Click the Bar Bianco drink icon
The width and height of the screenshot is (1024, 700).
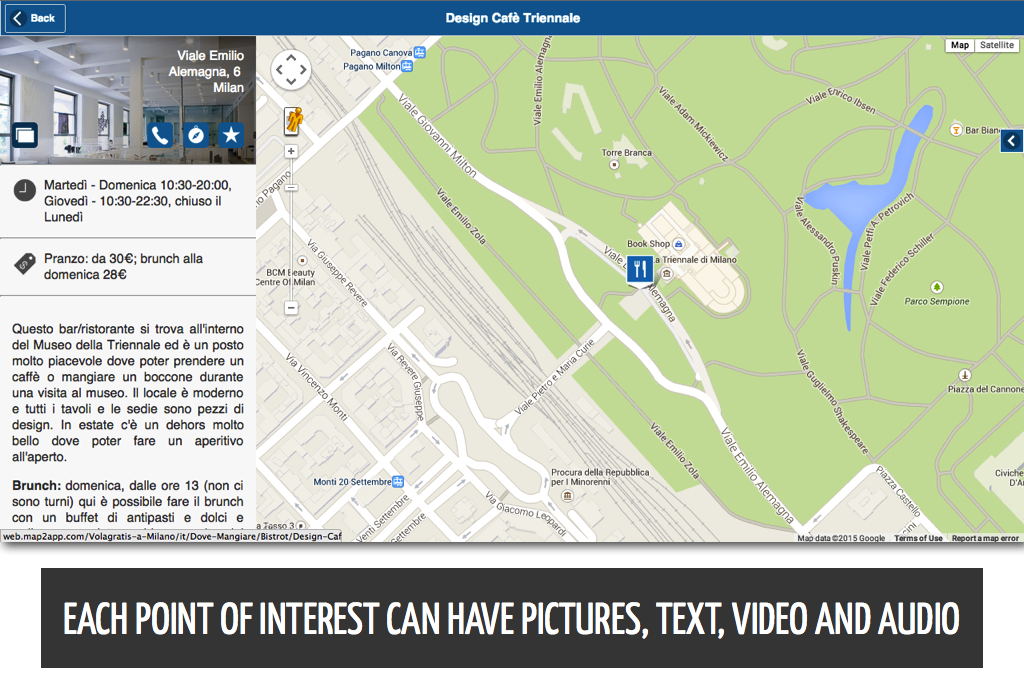(955, 129)
